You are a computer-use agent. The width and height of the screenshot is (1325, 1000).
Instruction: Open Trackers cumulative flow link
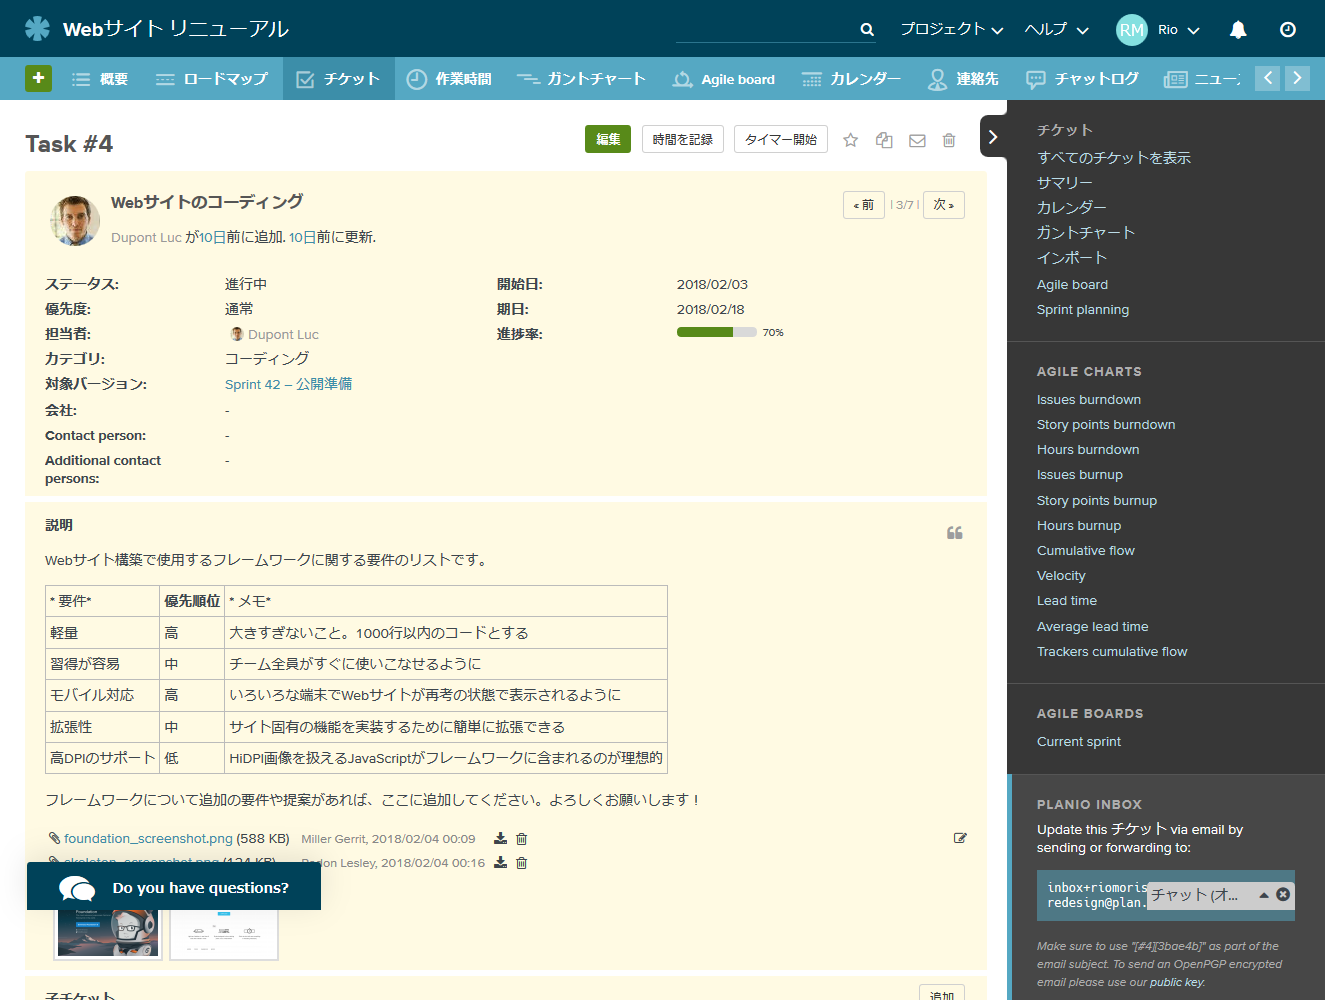click(x=1112, y=652)
